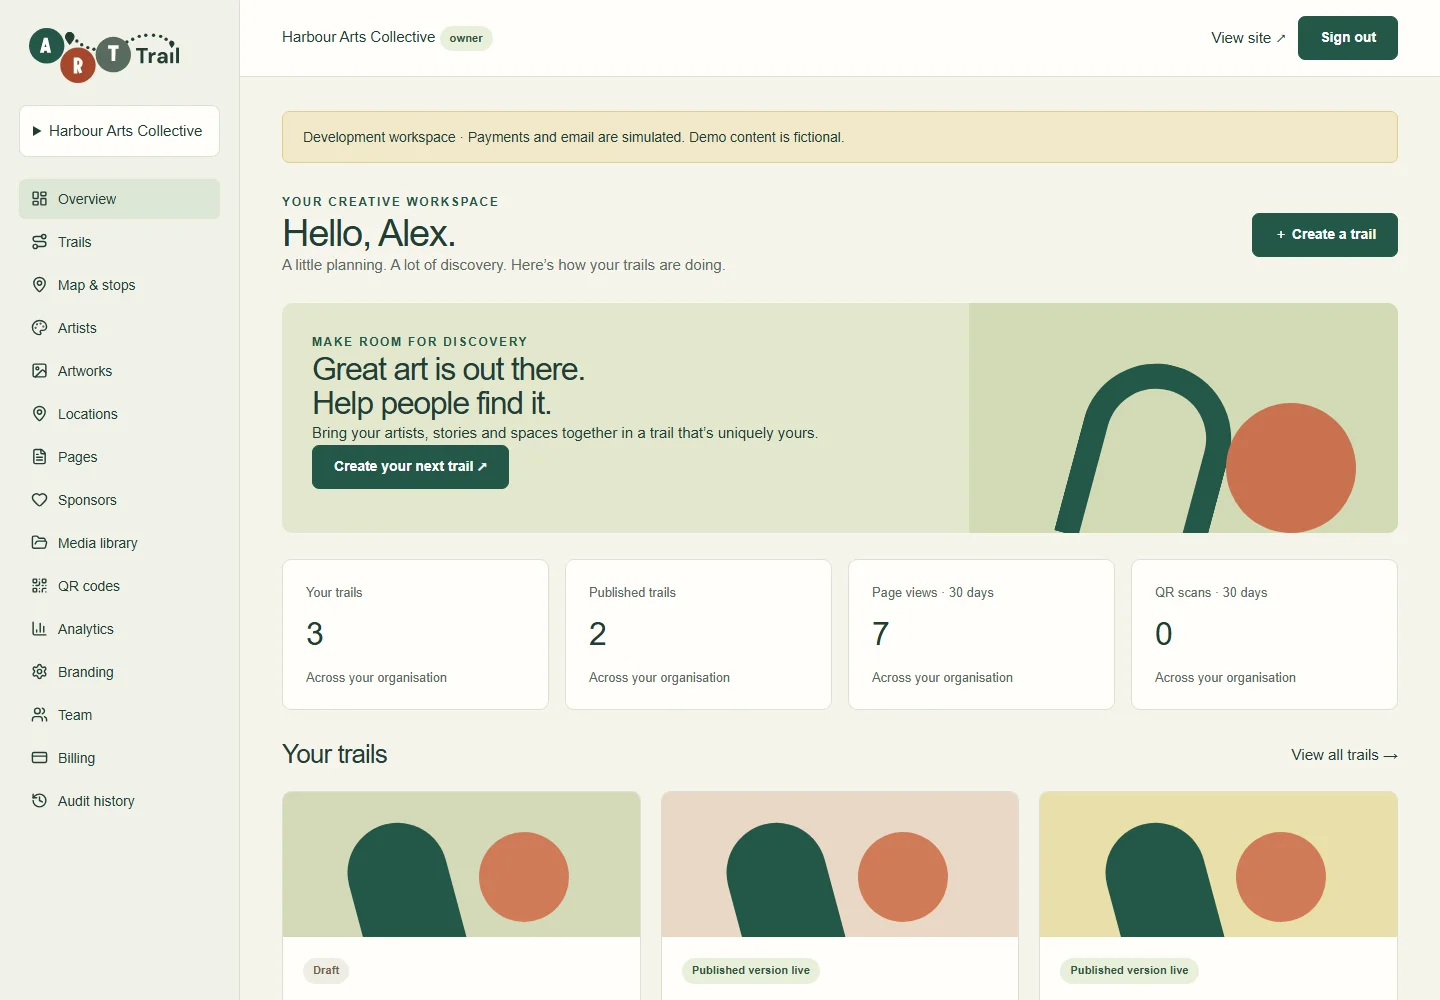Viewport: 1440px width, 1000px height.
Task: Click the Sign out button
Action: click(1347, 38)
